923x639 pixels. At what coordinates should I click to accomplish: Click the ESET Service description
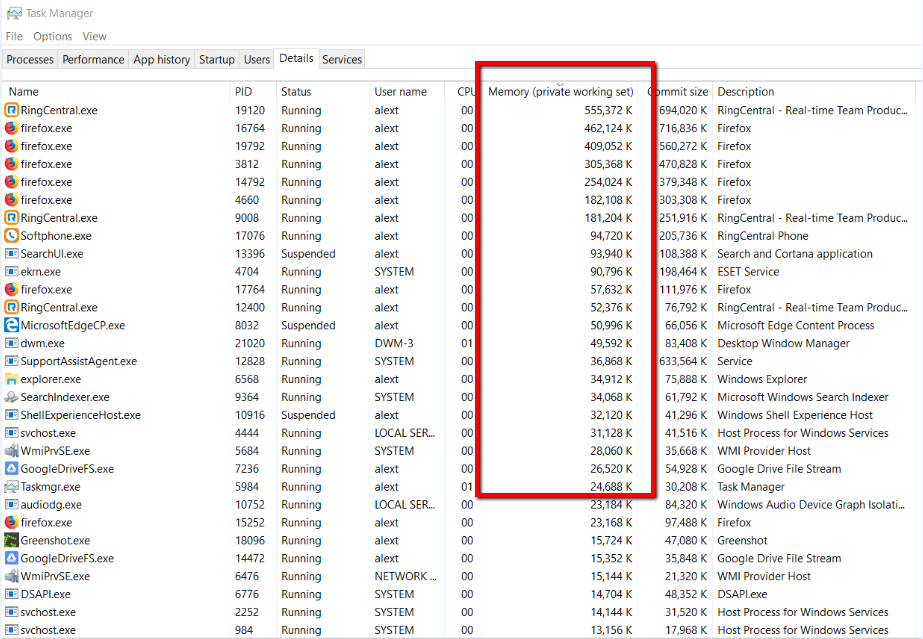click(x=748, y=271)
